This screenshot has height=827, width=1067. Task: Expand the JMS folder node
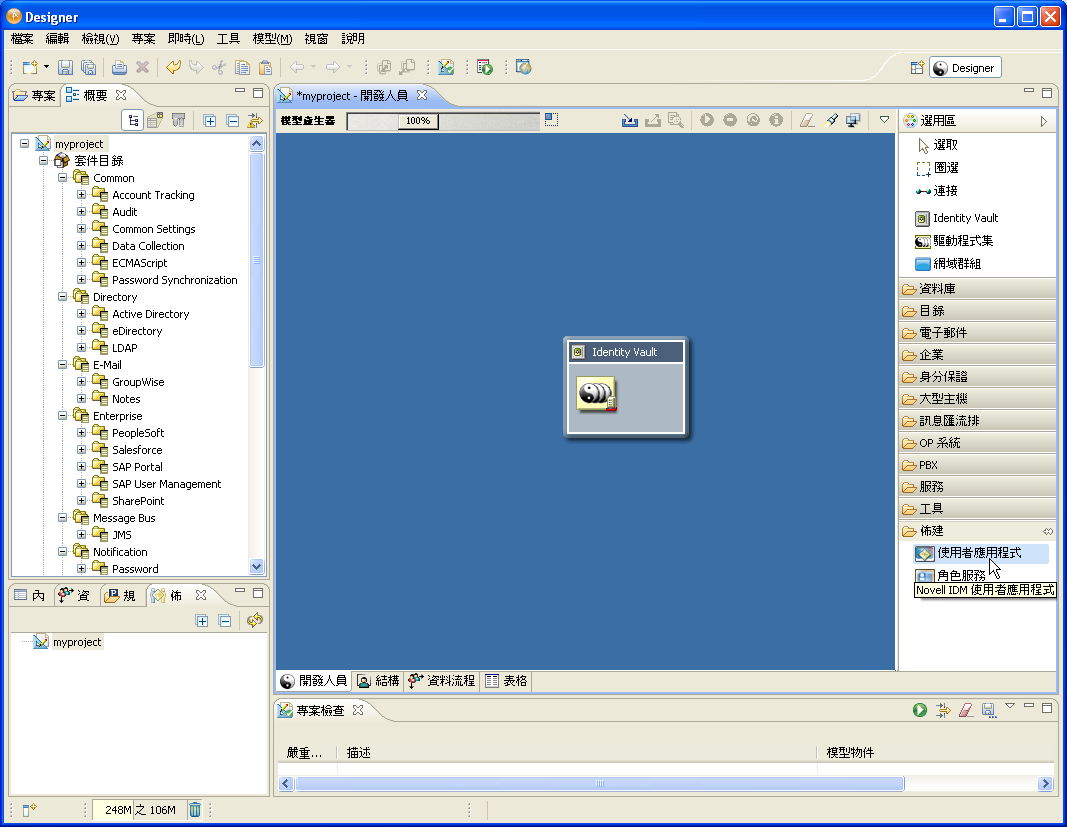coord(82,535)
